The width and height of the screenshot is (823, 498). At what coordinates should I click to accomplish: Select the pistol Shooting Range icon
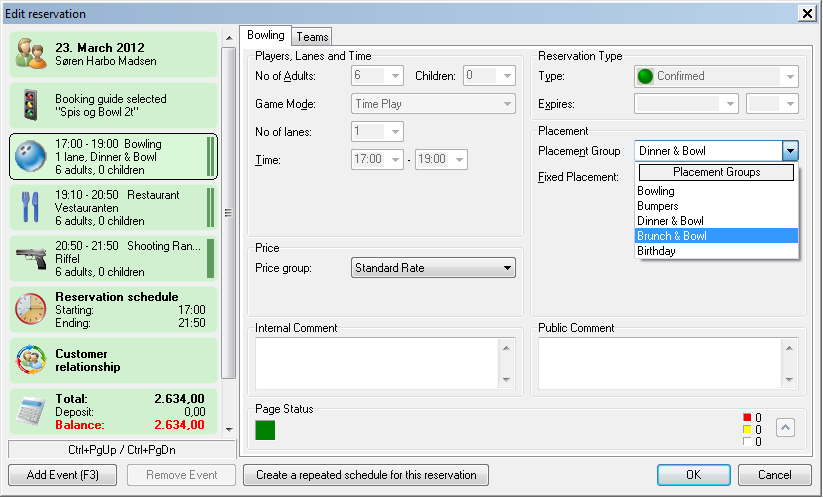coord(31,258)
